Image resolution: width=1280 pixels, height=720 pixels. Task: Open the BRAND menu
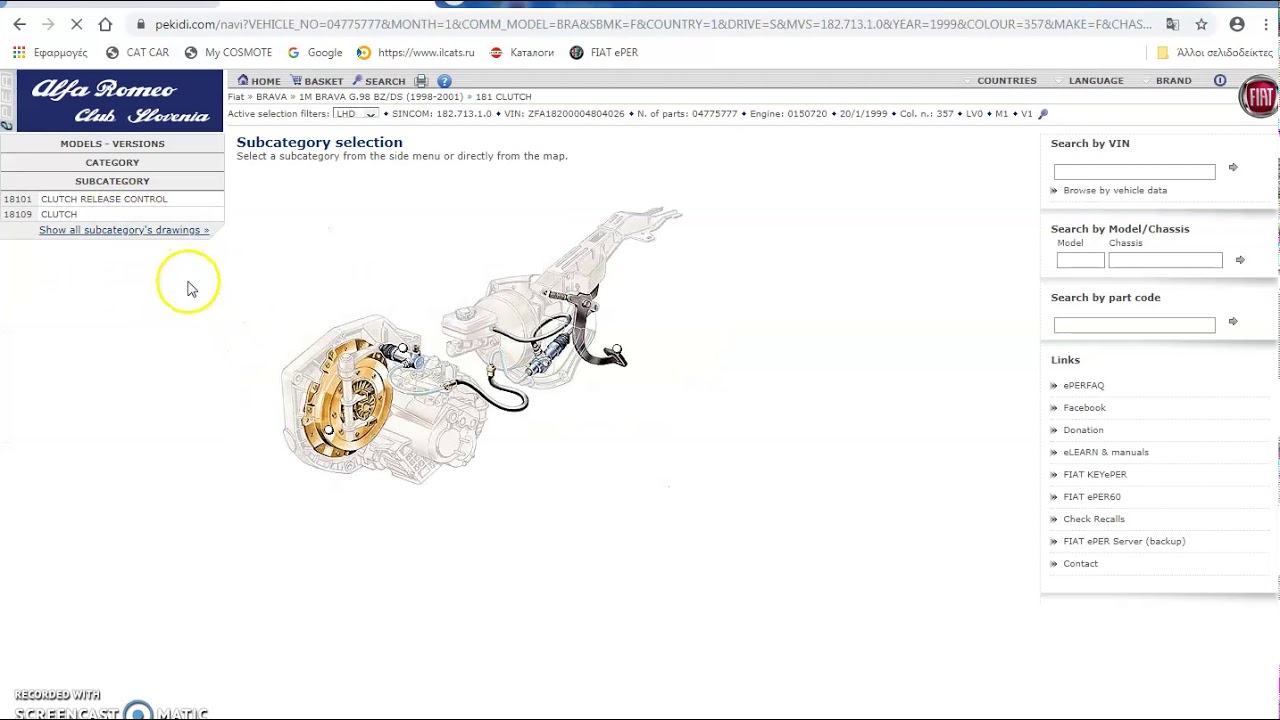[x=1174, y=81]
